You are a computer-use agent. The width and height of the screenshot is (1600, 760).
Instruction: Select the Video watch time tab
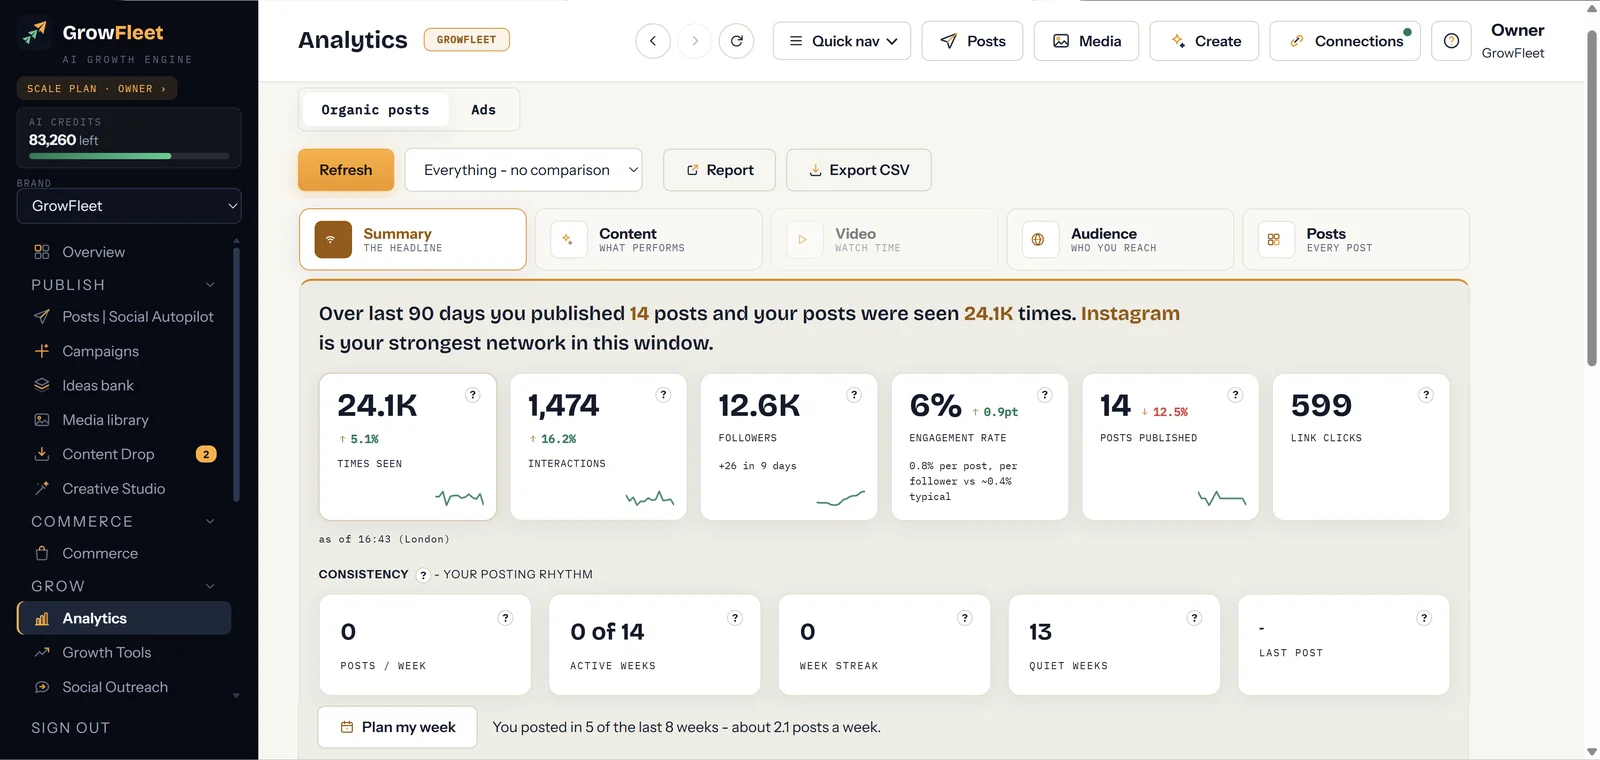[885, 240]
